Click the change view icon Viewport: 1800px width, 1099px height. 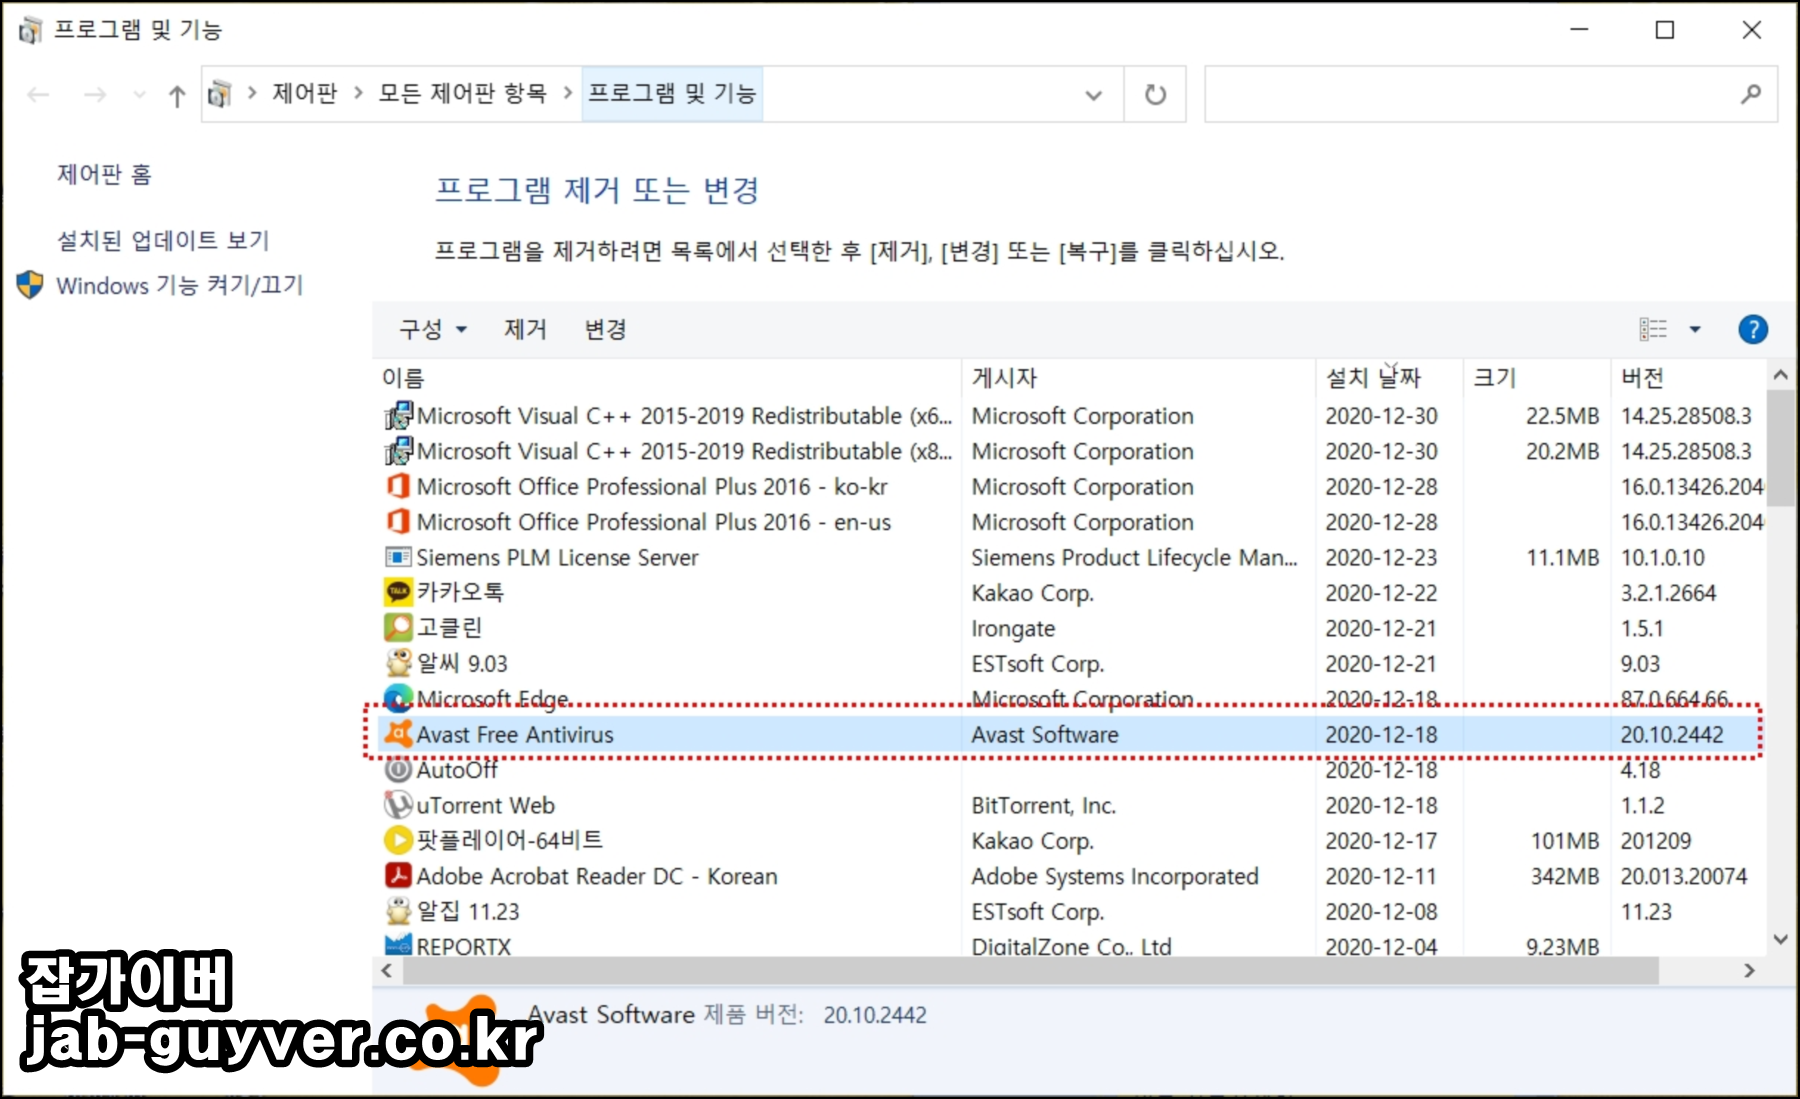pyautogui.click(x=1653, y=329)
